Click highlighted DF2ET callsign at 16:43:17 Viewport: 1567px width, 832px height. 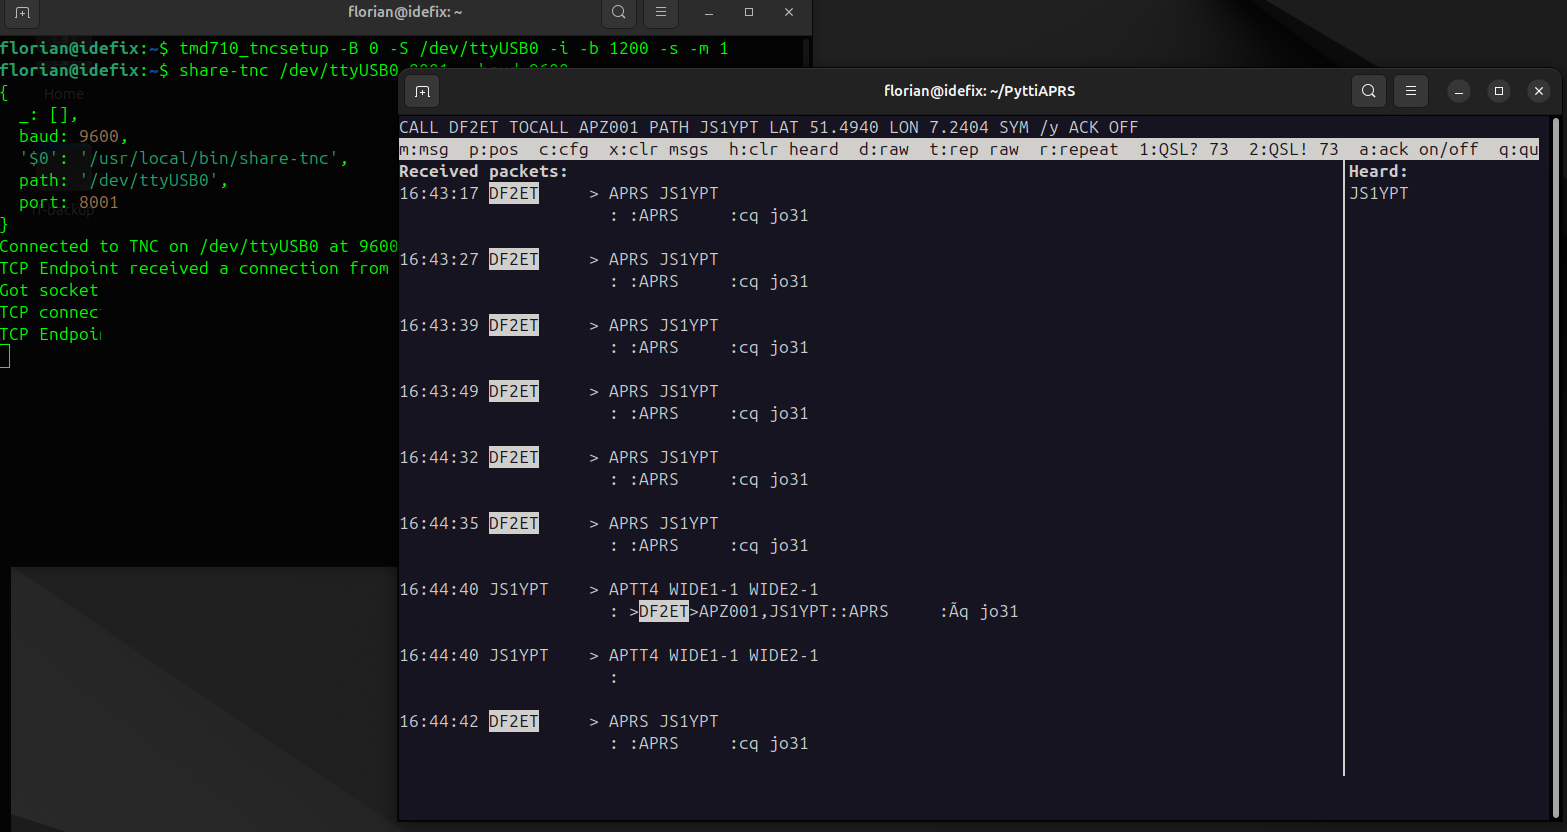(x=513, y=194)
